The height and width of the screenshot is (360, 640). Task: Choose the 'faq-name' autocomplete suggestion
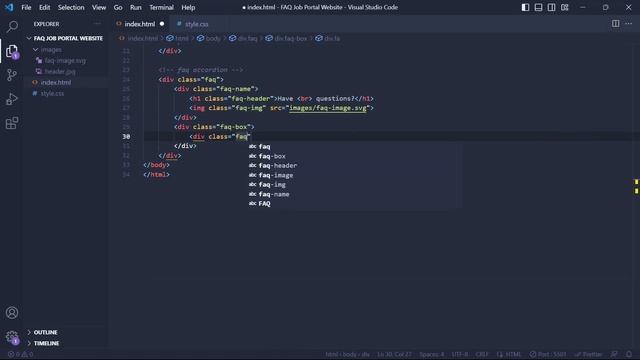pos(355,194)
